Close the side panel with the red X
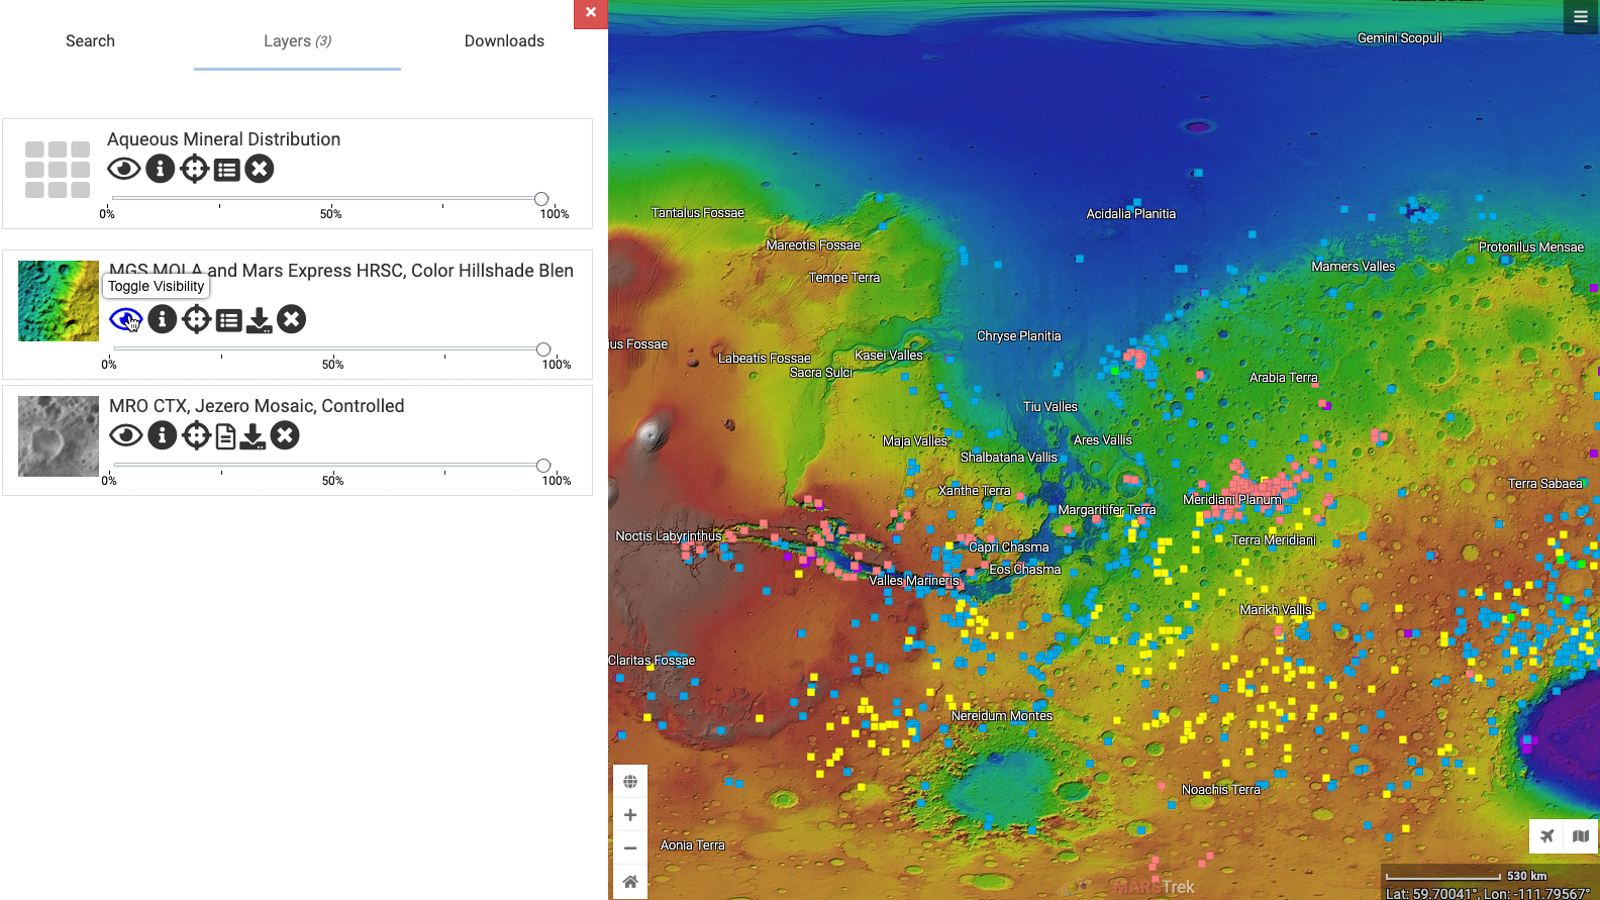This screenshot has height=900, width=1600. (x=591, y=13)
